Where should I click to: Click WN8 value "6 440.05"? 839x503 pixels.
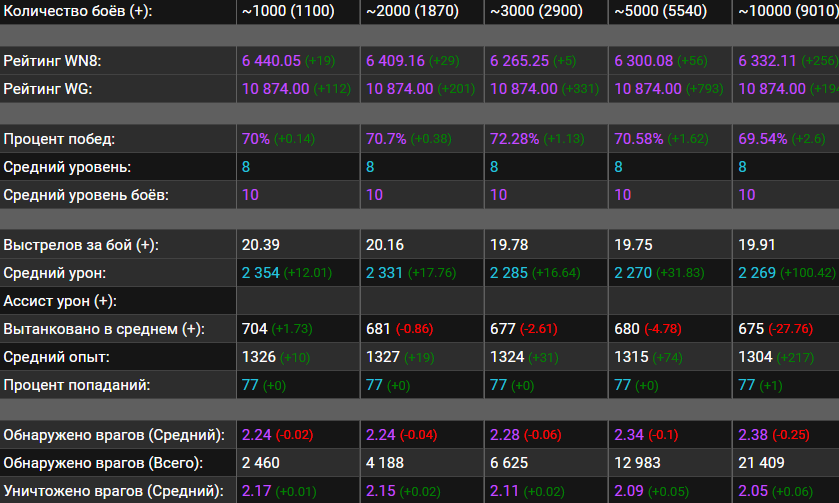pos(271,61)
